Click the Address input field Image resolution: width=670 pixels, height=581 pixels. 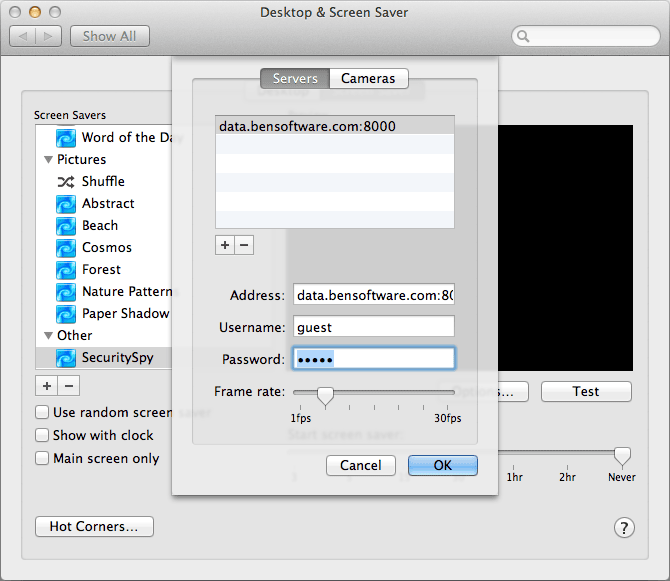pyautogui.click(x=373, y=294)
